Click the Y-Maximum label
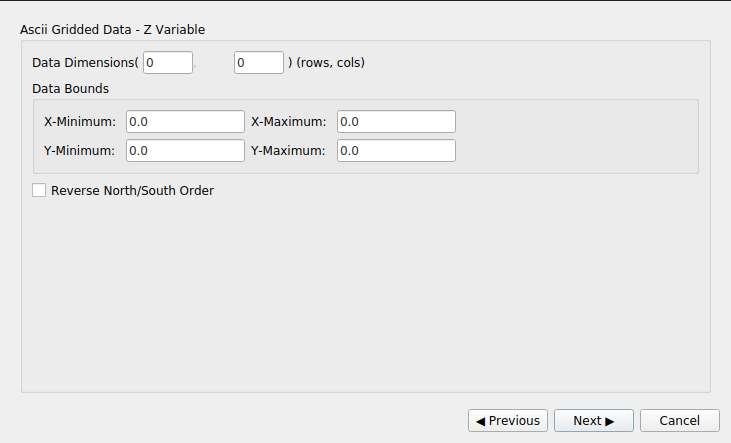731x443 pixels. [288, 150]
